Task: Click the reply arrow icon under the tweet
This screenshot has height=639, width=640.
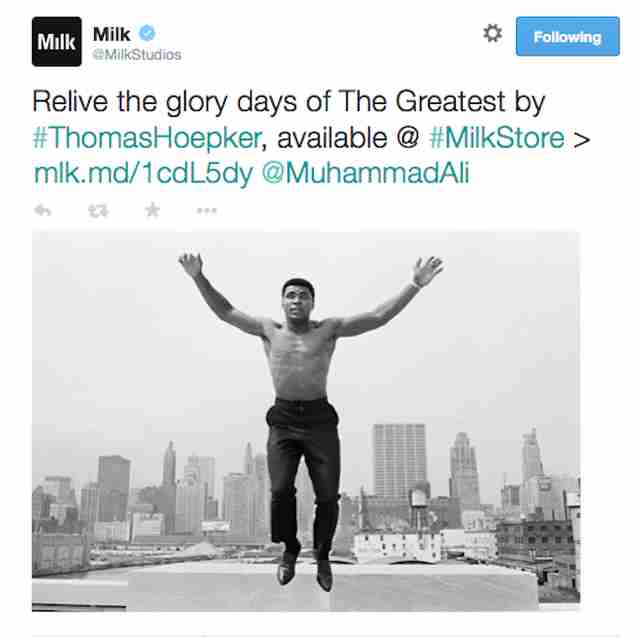Action: (43, 211)
